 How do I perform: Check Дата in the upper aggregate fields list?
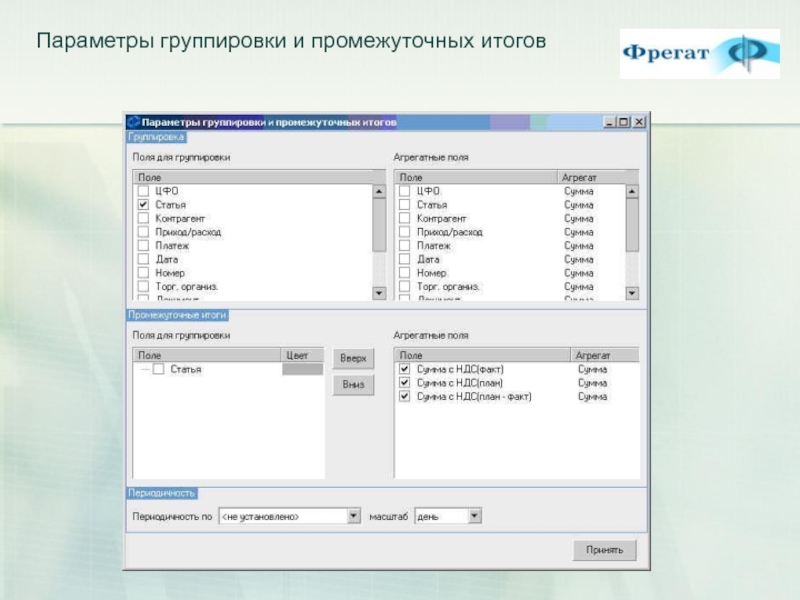[405, 259]
